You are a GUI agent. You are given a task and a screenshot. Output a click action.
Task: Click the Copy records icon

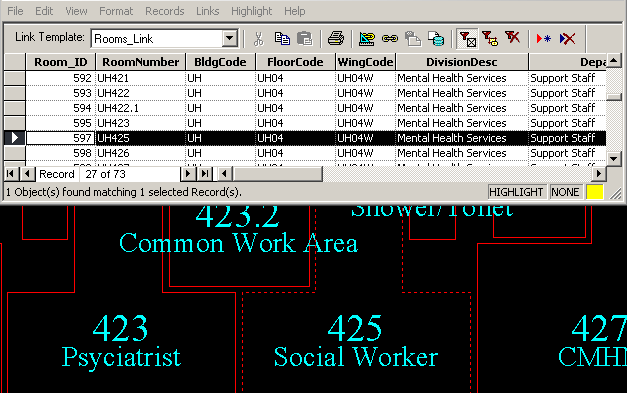click(282, 39)
